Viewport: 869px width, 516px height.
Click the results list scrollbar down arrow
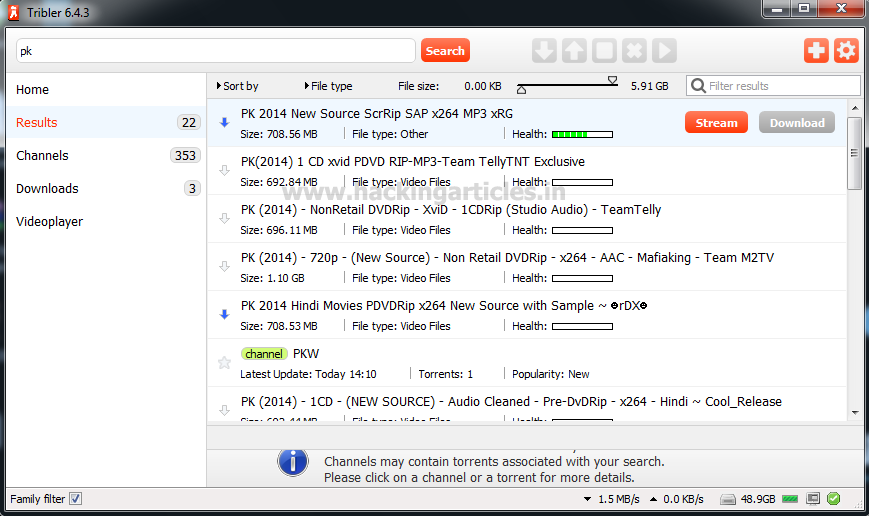[x=855, y=413]
